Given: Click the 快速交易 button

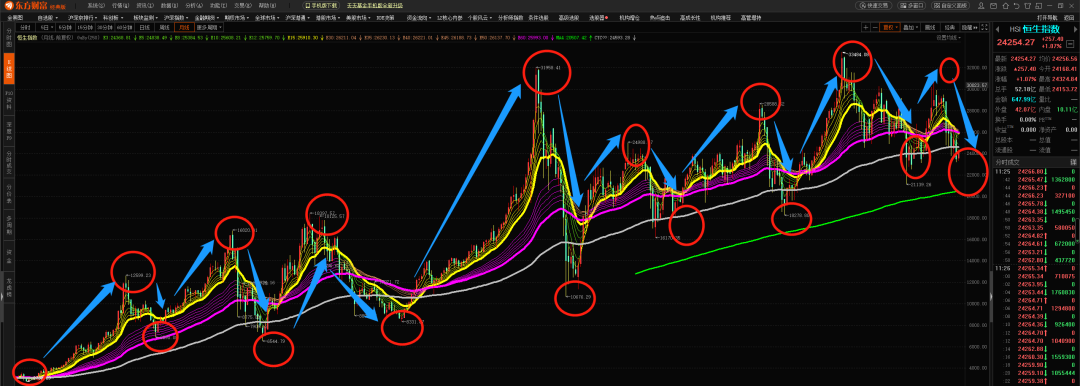Looking at the screenshot, I should click(873, 6).
